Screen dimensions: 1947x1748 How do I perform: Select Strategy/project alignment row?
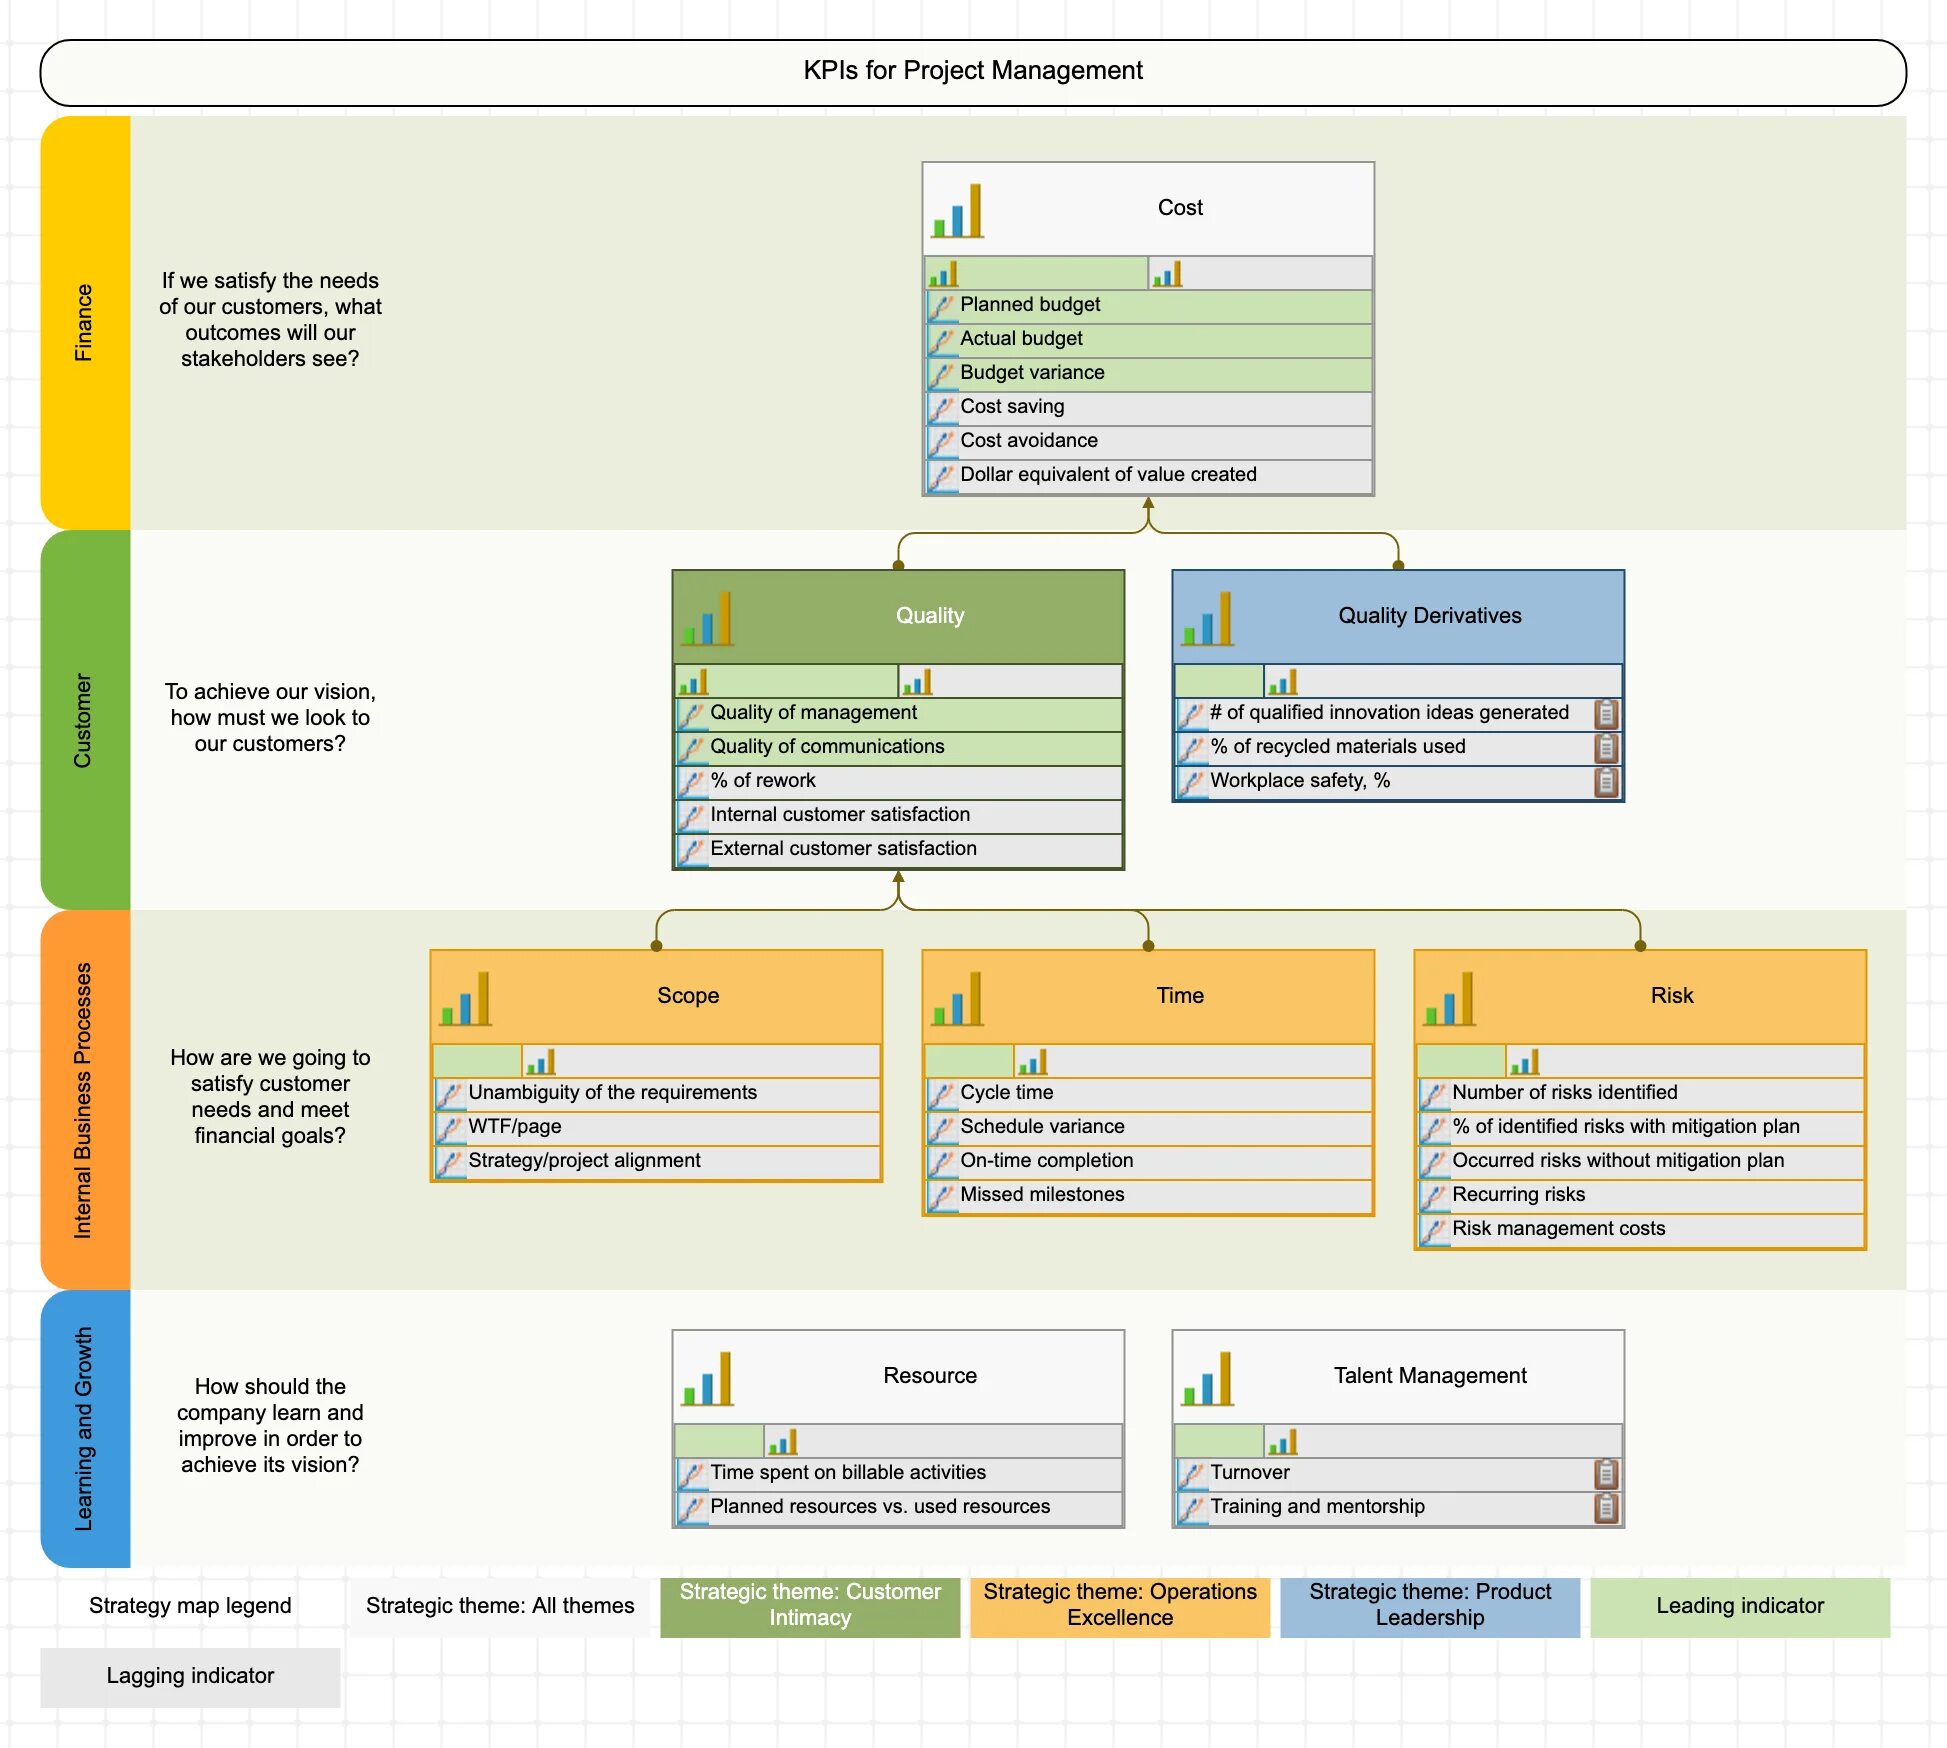coord(656,1162)
